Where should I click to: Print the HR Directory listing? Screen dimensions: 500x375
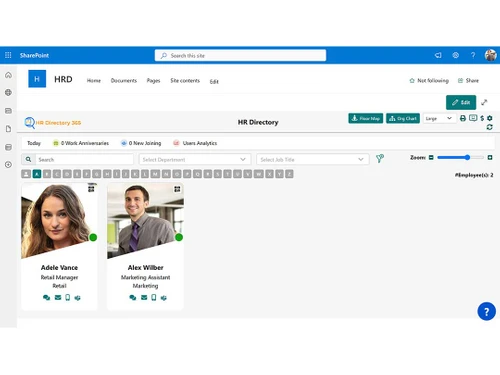click(x=463, y=118)
